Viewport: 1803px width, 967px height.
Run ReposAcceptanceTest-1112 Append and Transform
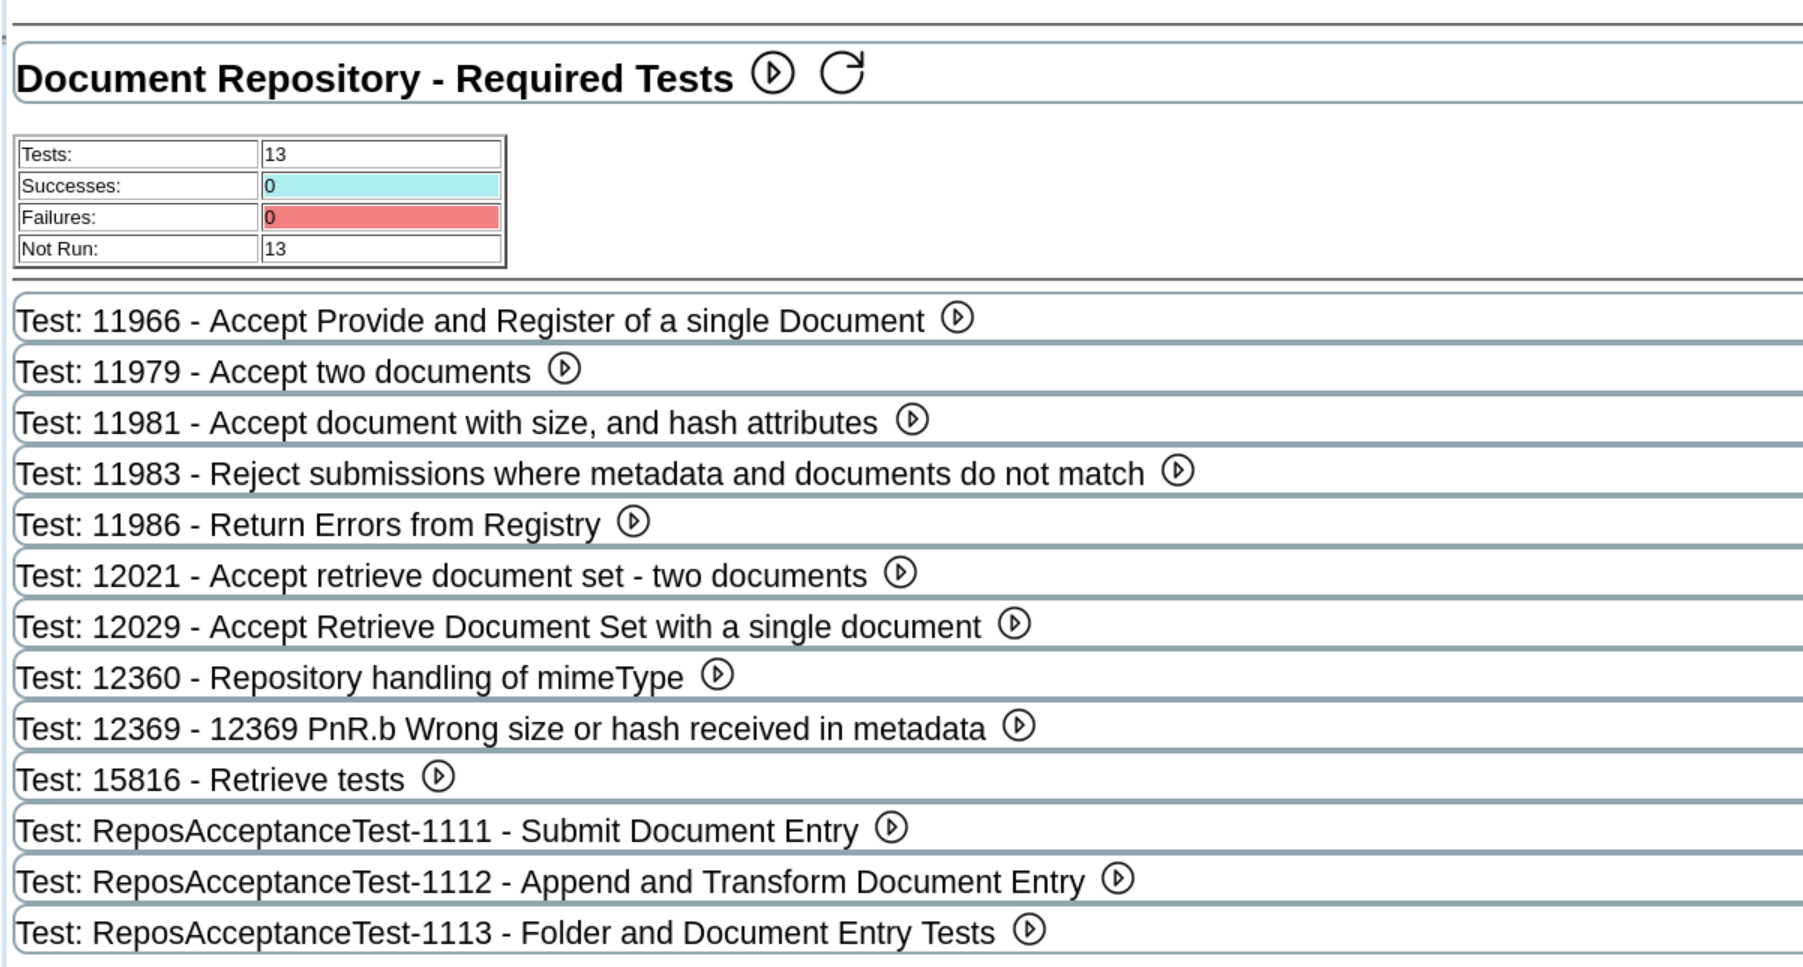pos(1118,879)
